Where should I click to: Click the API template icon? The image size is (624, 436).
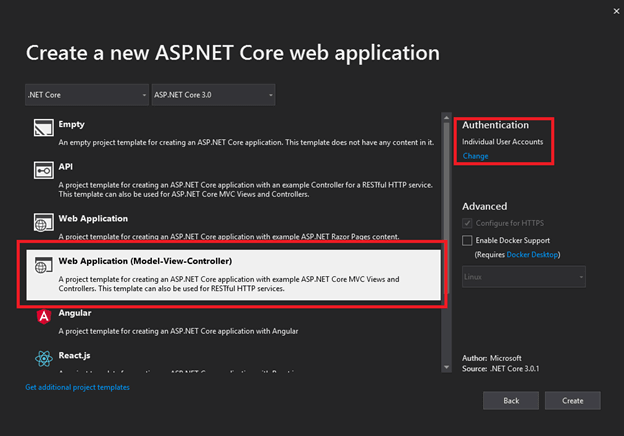(x=43, y=174)
